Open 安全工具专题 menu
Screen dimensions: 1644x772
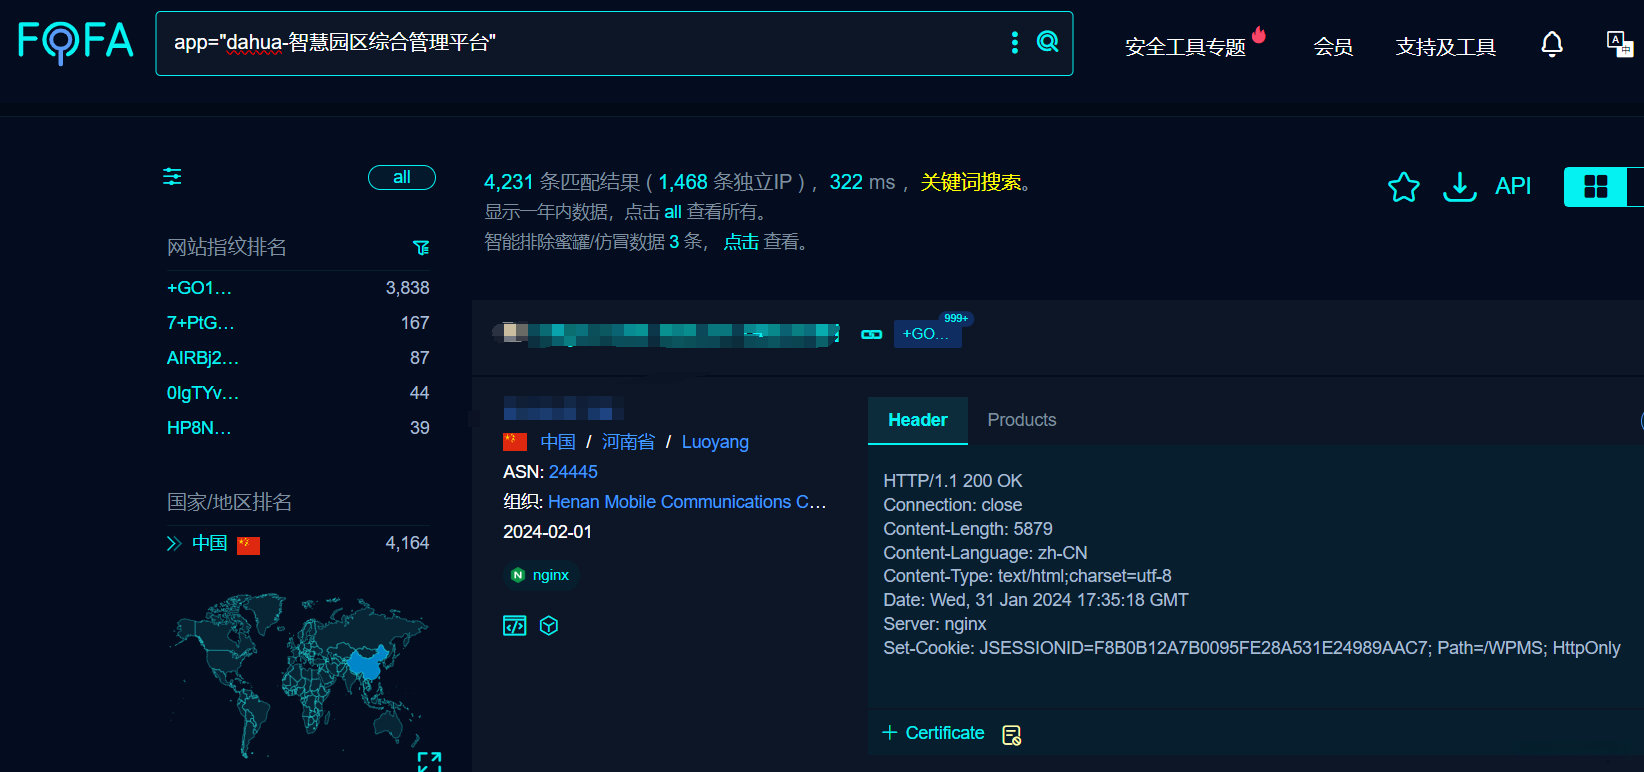click(1185, 47)
